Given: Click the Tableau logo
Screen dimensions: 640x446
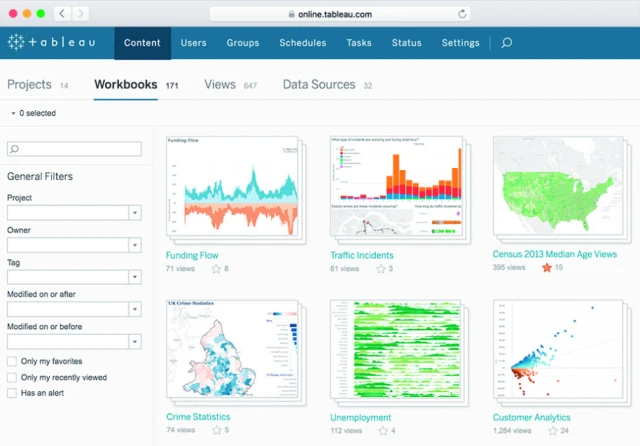Looking at the screenshot, I should coord(52,42).
